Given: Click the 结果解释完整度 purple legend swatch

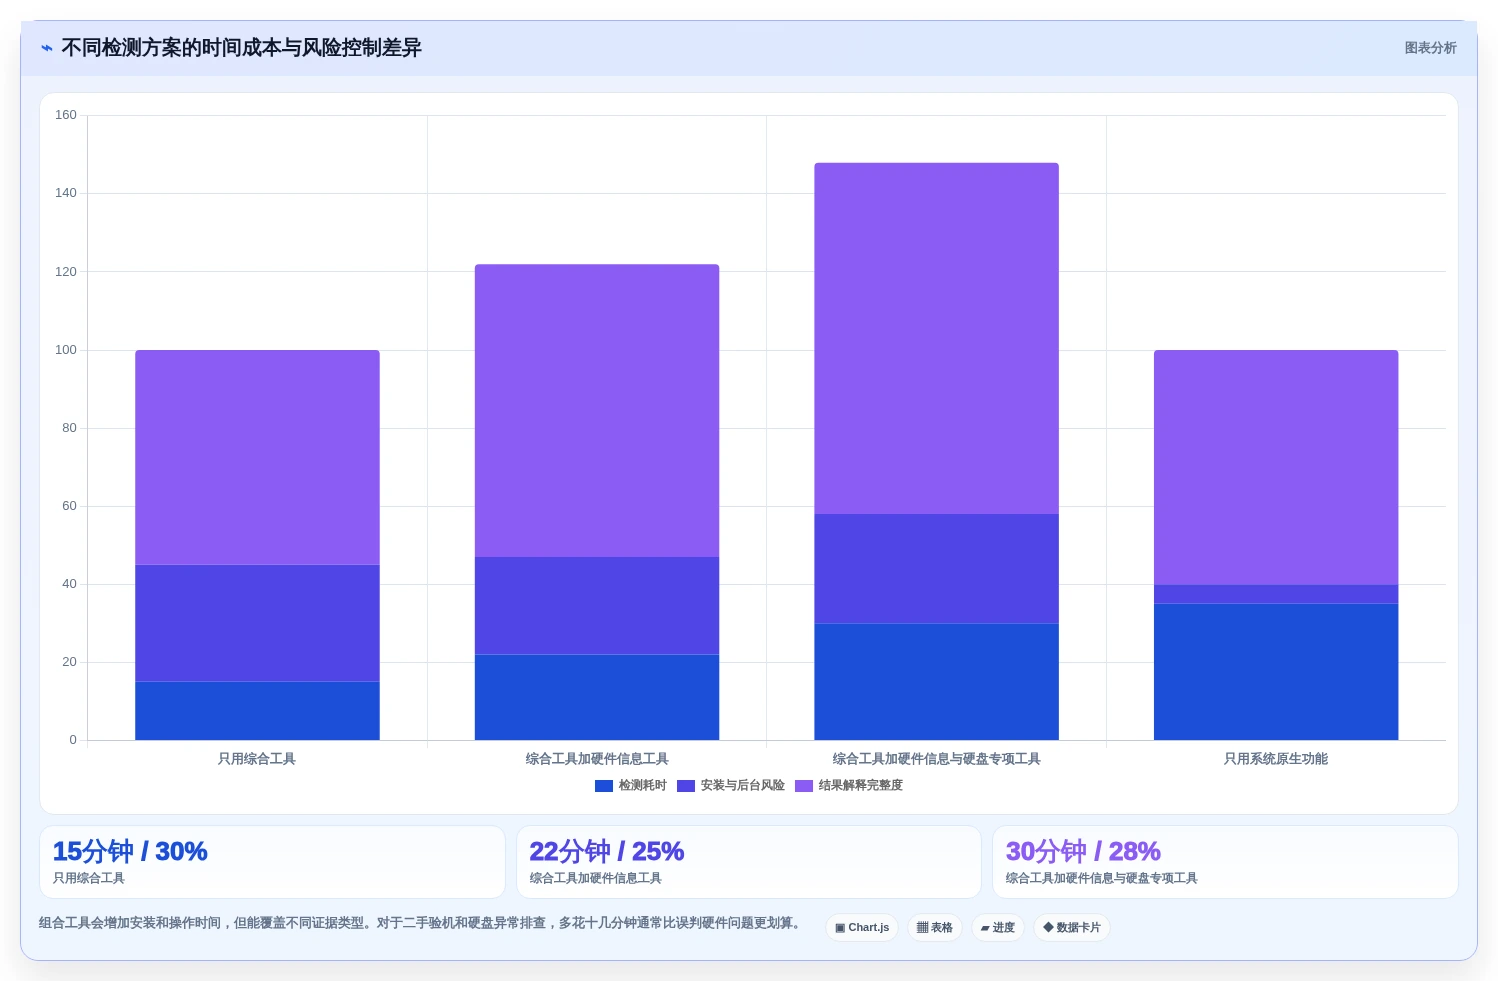Looking at the screenshot, I should pyautogui.click(x=804, y=786).
